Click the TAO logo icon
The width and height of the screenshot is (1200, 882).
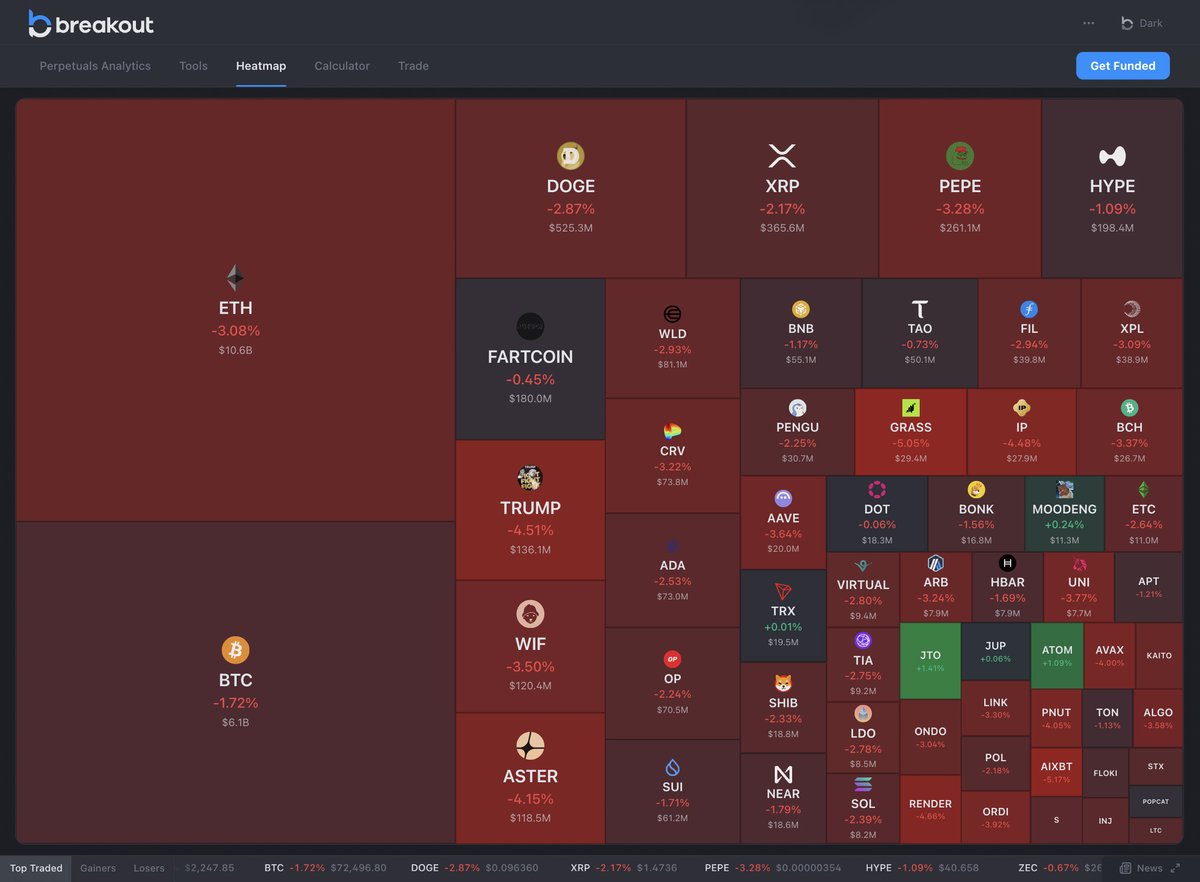pos(920,309)
